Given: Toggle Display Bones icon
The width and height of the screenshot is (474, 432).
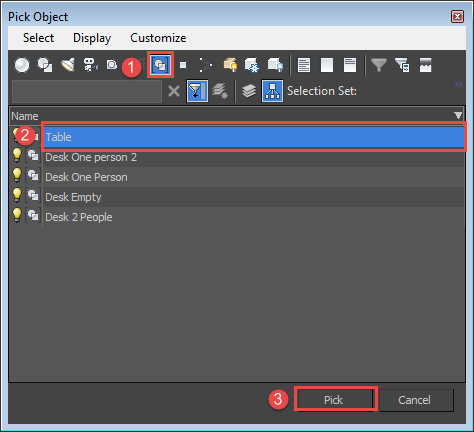Looking at the screenshot, I should point(205,65).
